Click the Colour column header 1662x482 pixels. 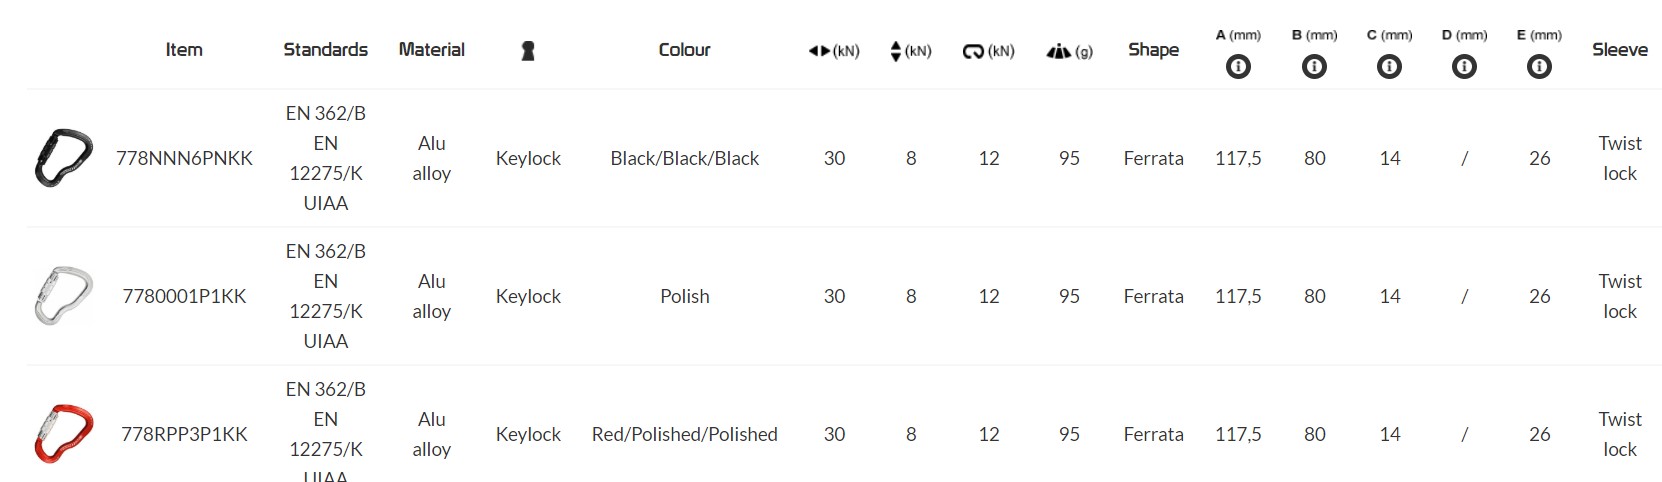coord(684,50)
